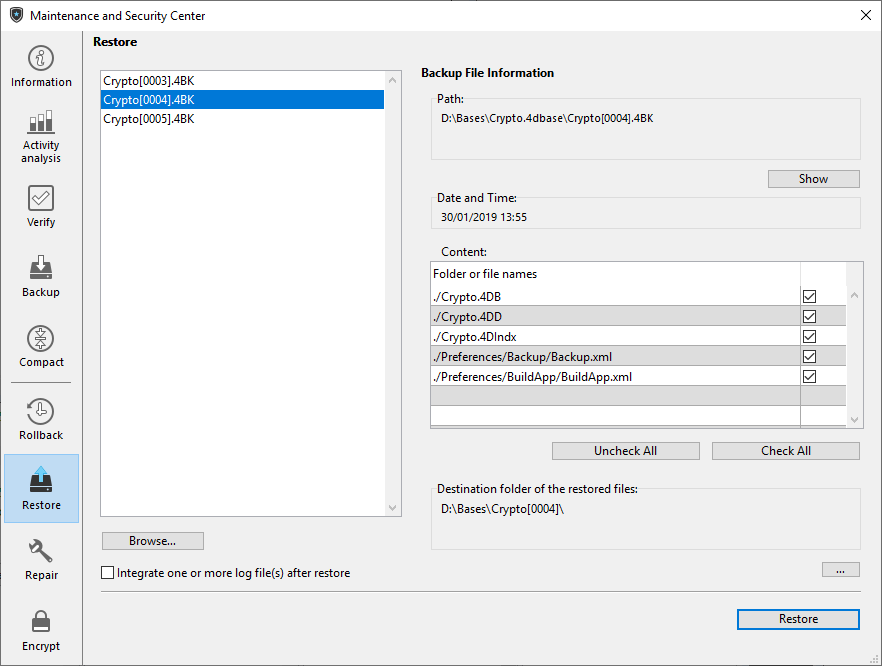The image size is (882, 666).
Task: Open destination folder chooser ellipsis button
Action: pos(840,569)
